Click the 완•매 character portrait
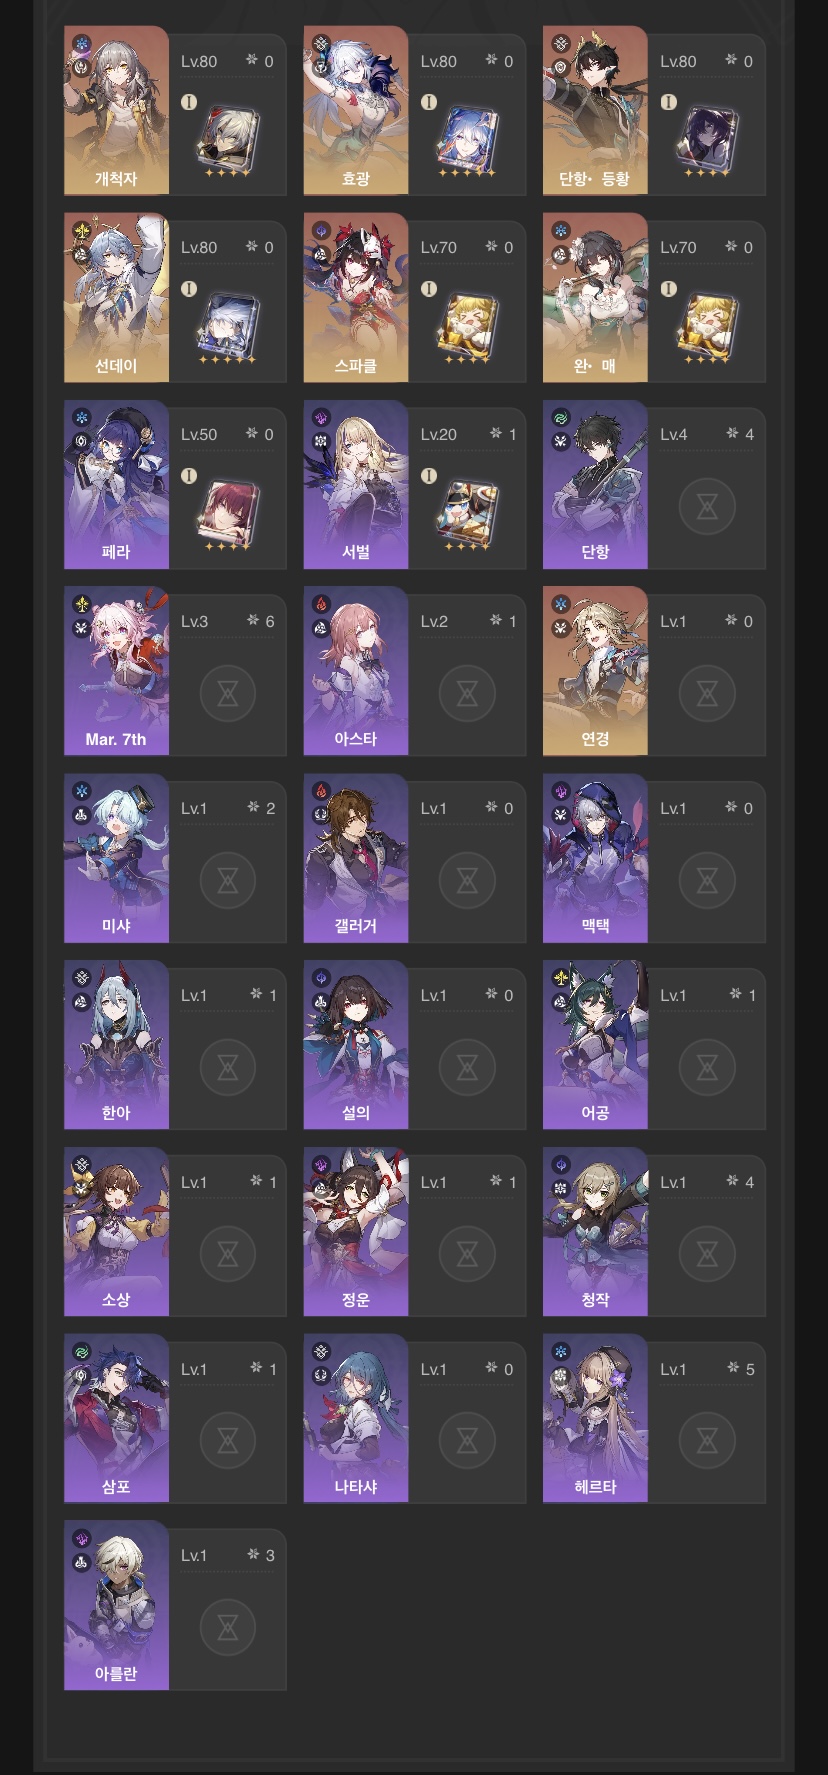This screenshot has width=828, height=1775. (x=595, y=297)
